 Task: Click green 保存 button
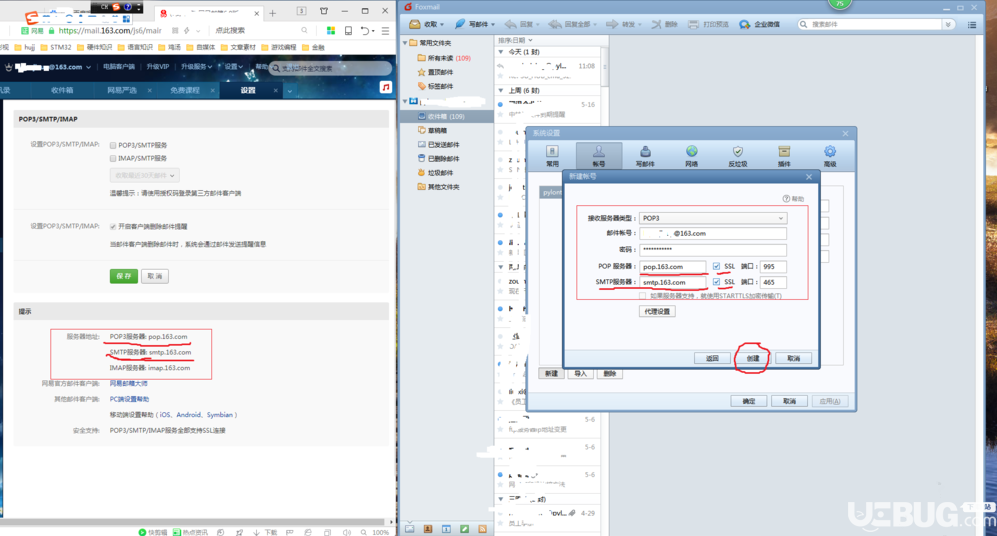124,276
